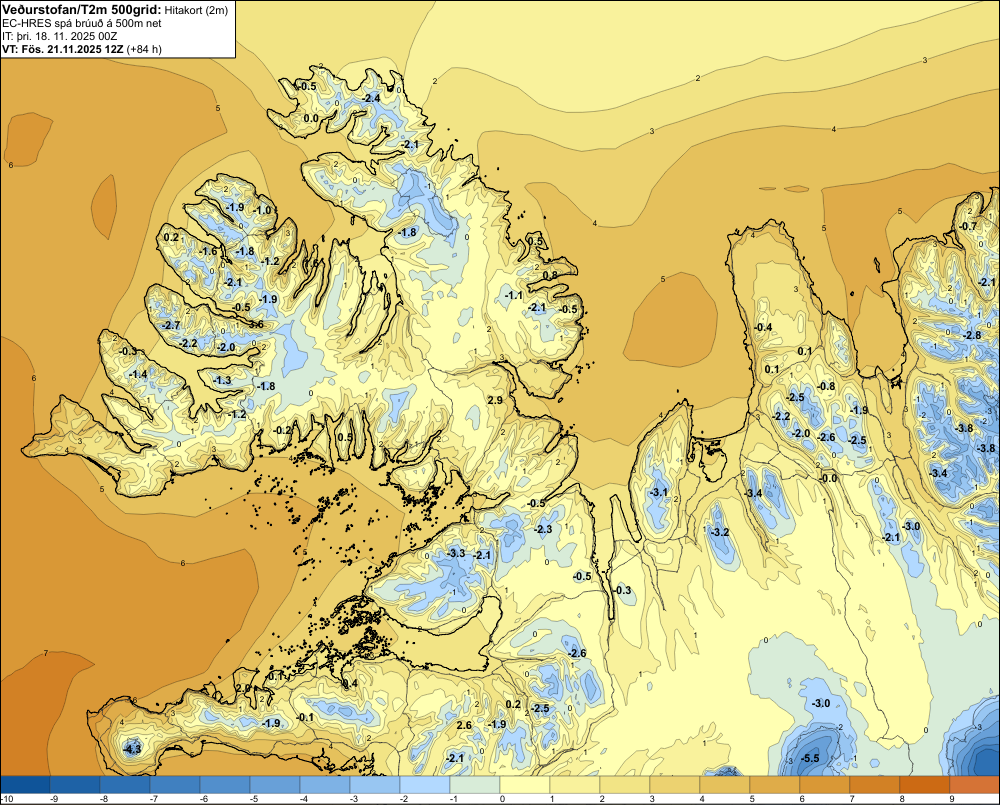
Task: Click the '0.4' temperature value on the map
Action: click(350, 684)
